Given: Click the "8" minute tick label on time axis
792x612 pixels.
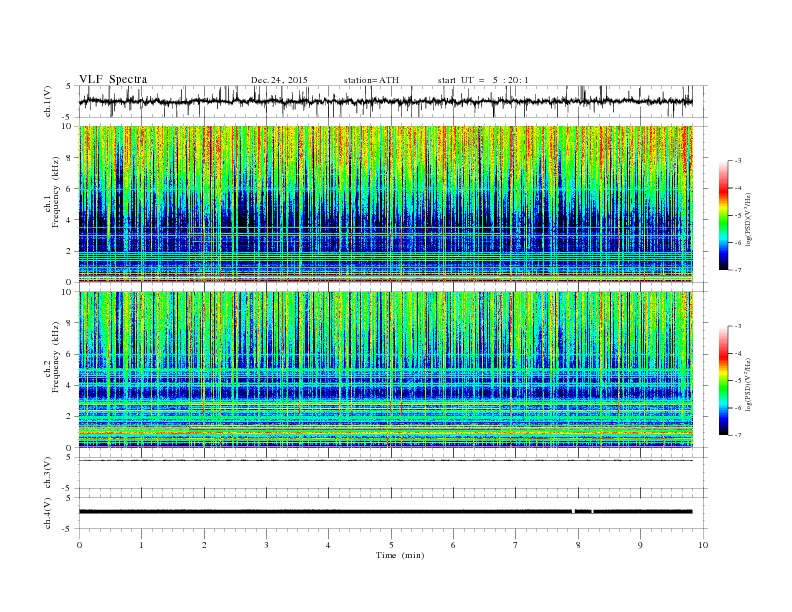Looking at the screenshot, I should pyautogui.click(x=578, y=545).
